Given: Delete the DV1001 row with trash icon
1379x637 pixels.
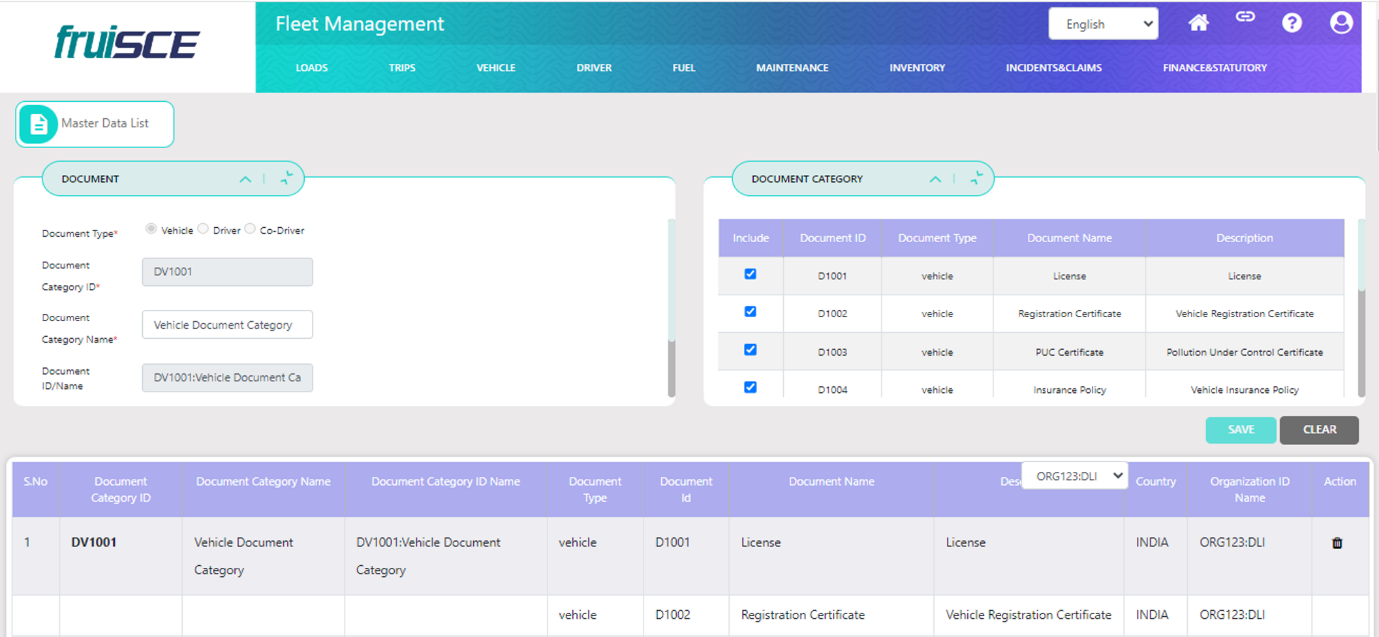Looking at the screenshot, I should [1337, 543].
